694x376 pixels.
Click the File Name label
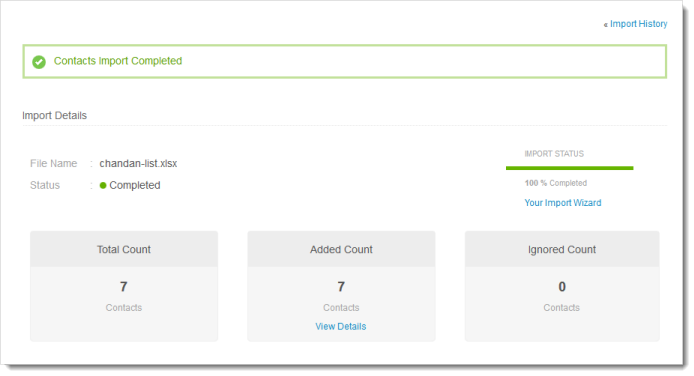[x=54, y=164]
